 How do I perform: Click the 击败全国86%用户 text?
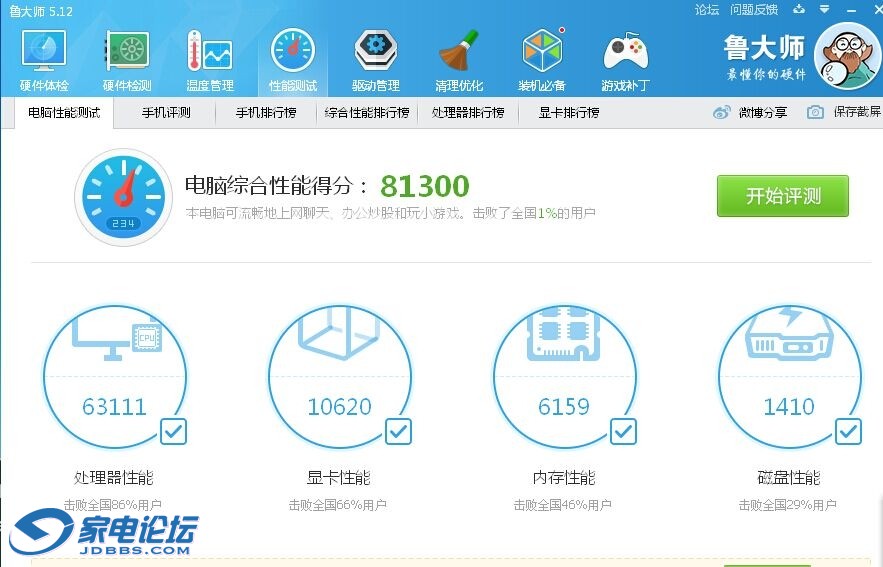point(113,505)
